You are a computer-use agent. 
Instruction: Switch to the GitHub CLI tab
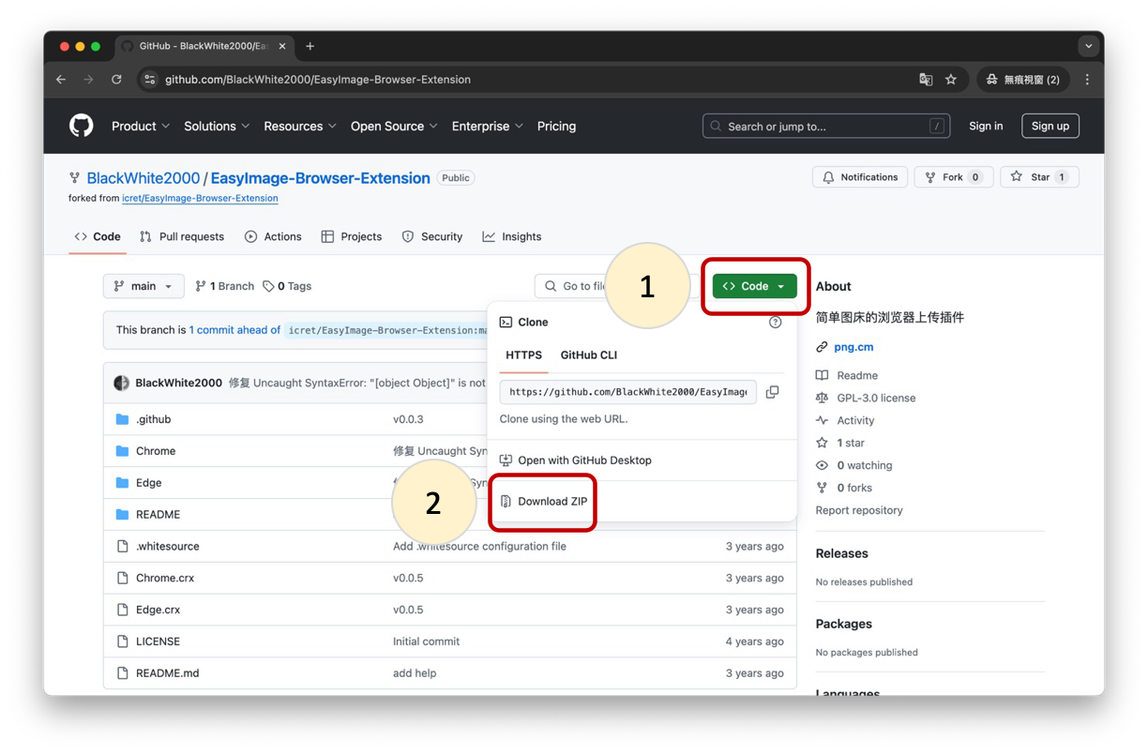click(x=588, y=355)
